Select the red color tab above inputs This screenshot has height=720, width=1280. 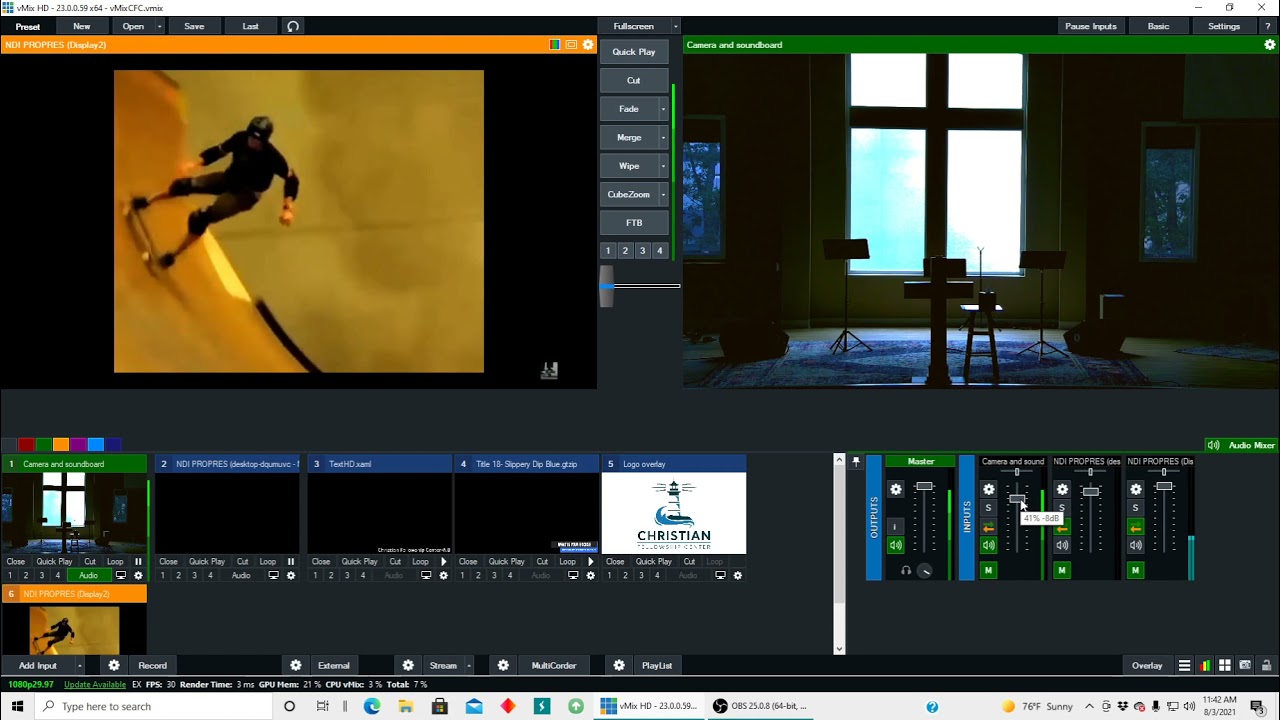(27, 445)
